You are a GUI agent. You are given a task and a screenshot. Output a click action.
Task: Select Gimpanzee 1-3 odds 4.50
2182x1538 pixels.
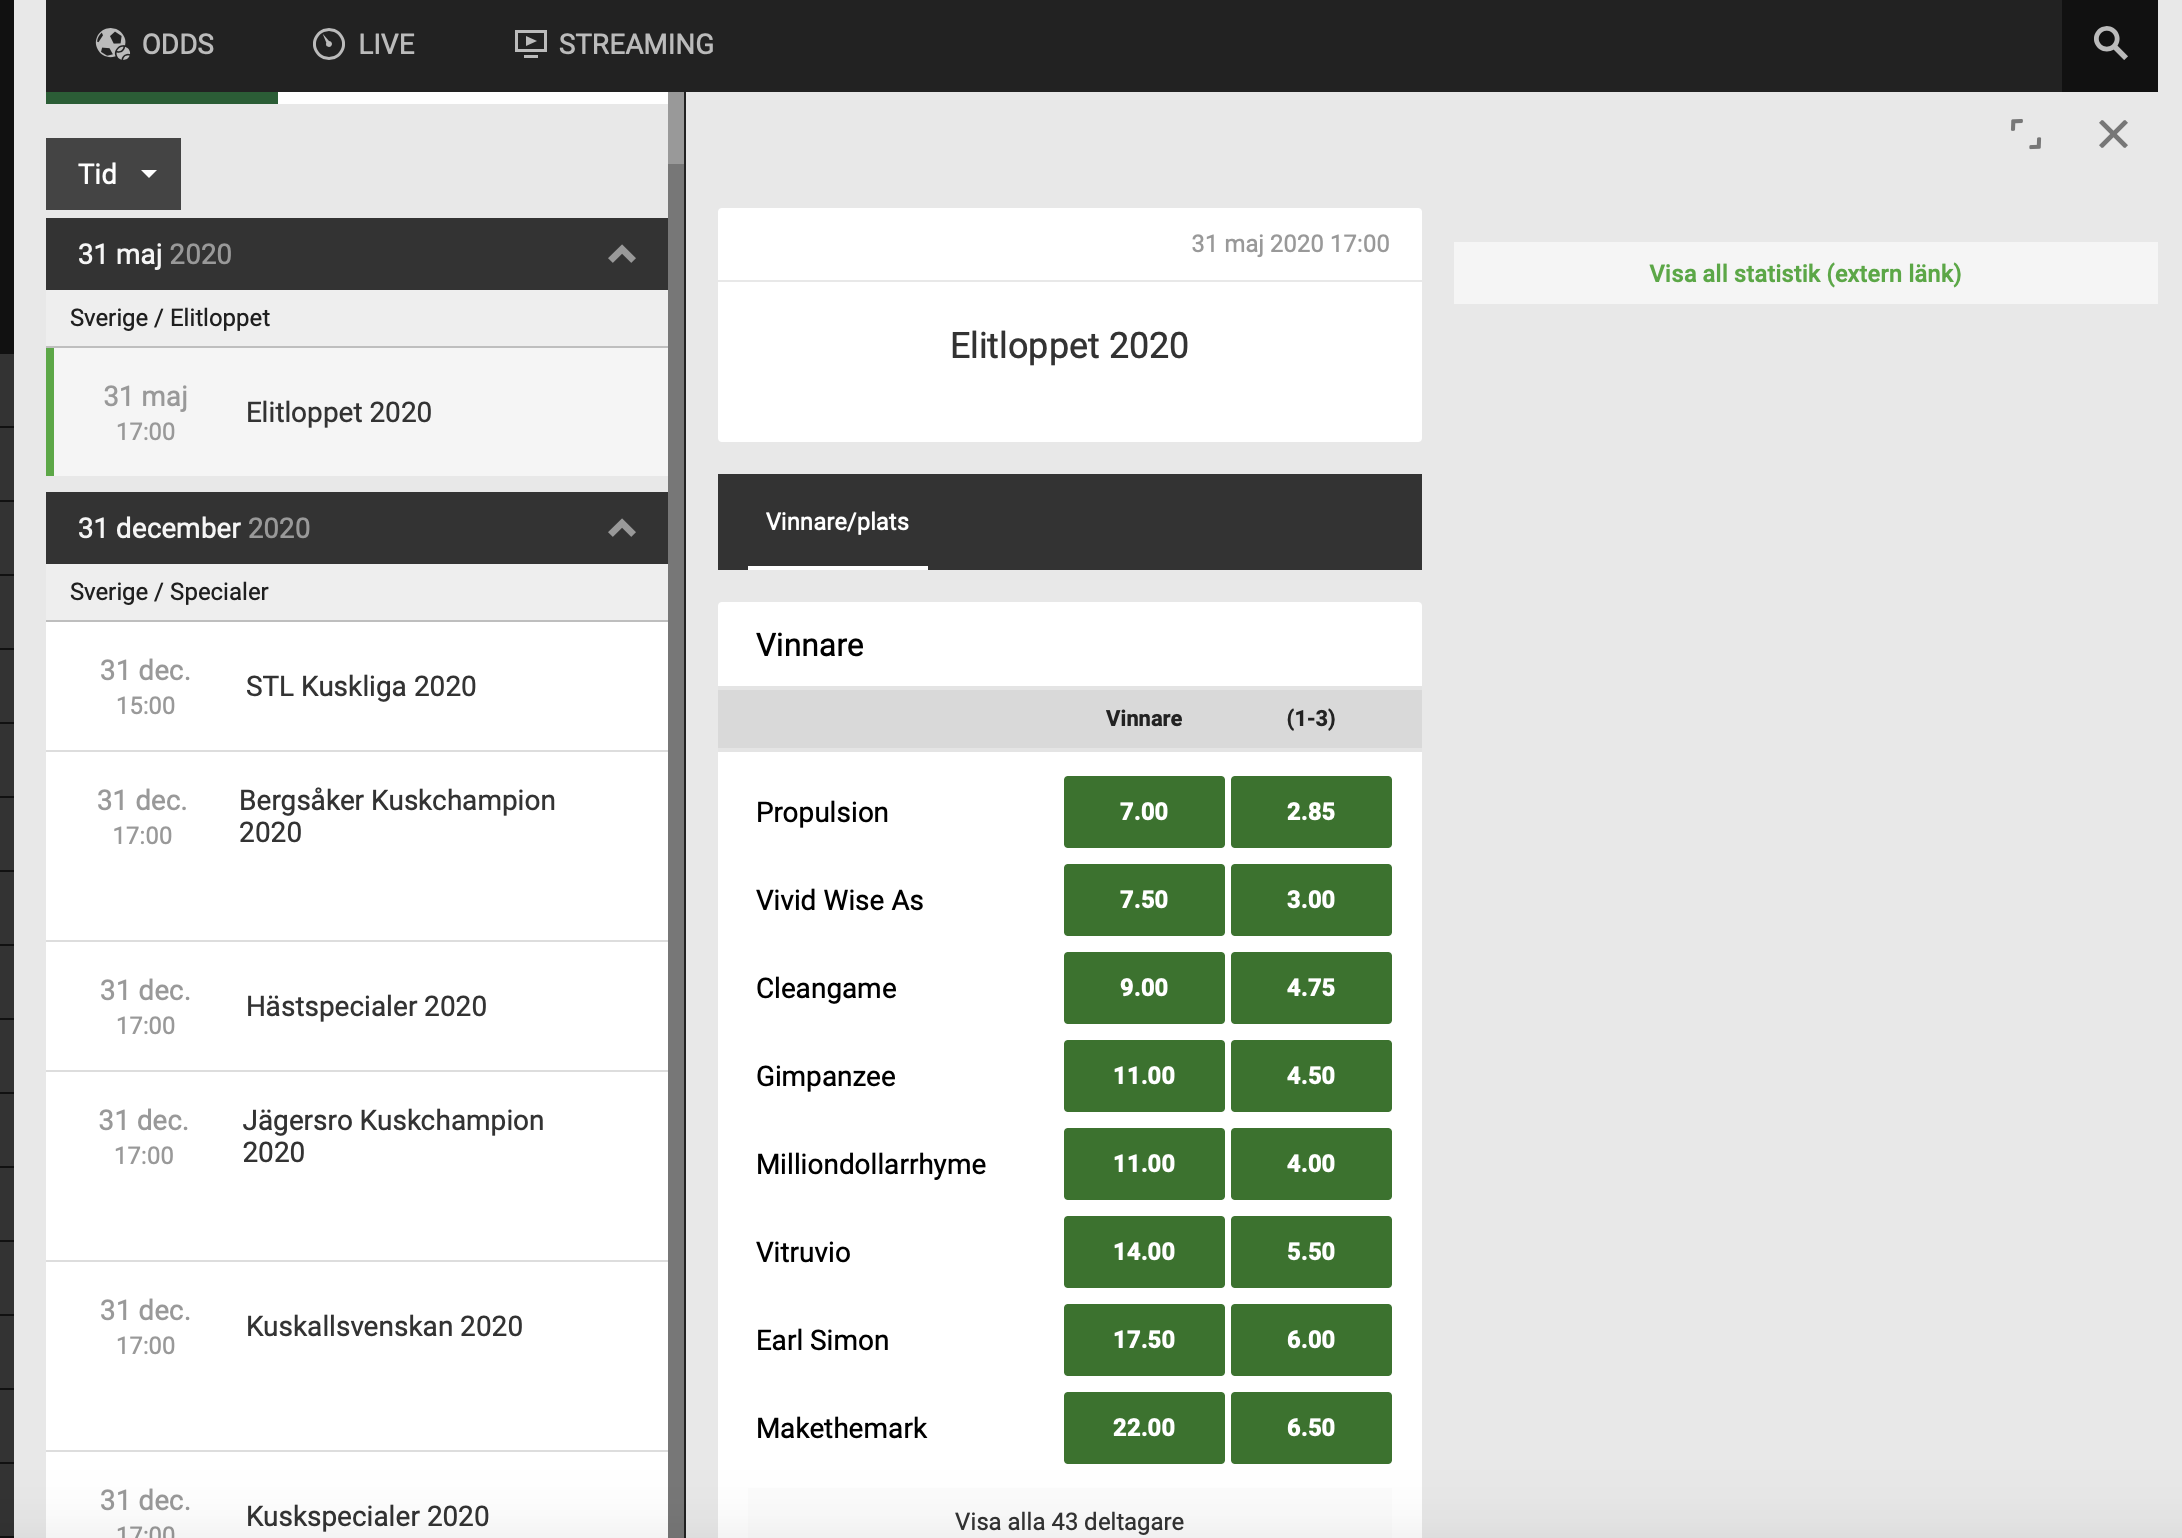tap(1311, 1075)
